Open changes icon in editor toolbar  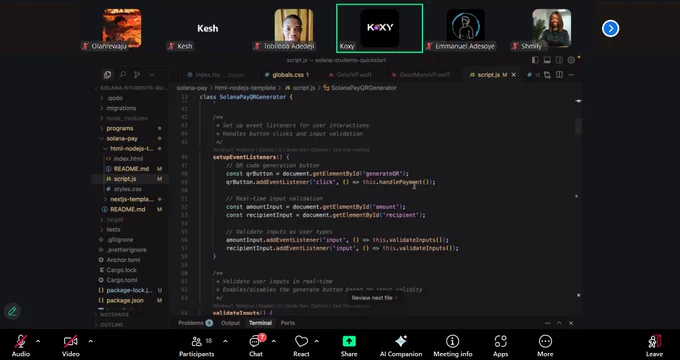[547, 75]
